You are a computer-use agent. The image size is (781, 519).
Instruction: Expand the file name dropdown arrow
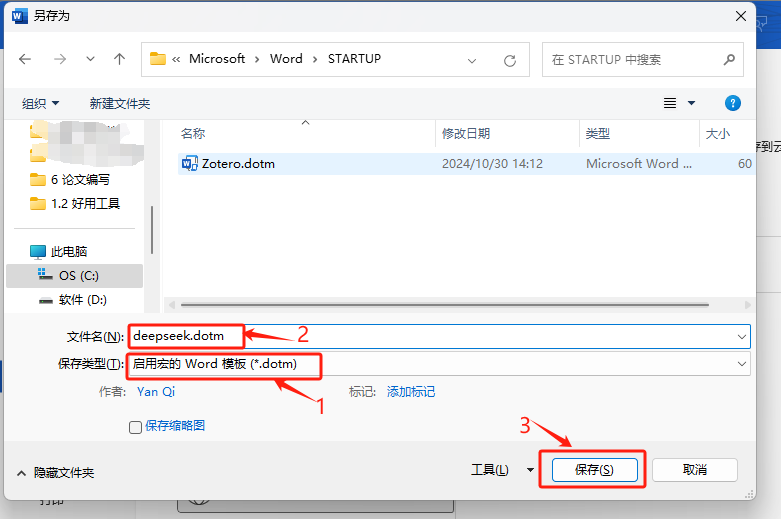[742, 337]
